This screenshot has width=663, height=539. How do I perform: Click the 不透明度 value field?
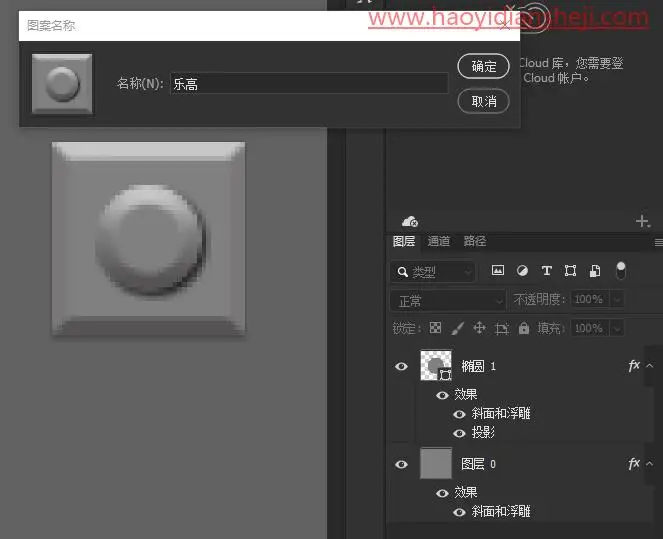click(x=590, y=299)
